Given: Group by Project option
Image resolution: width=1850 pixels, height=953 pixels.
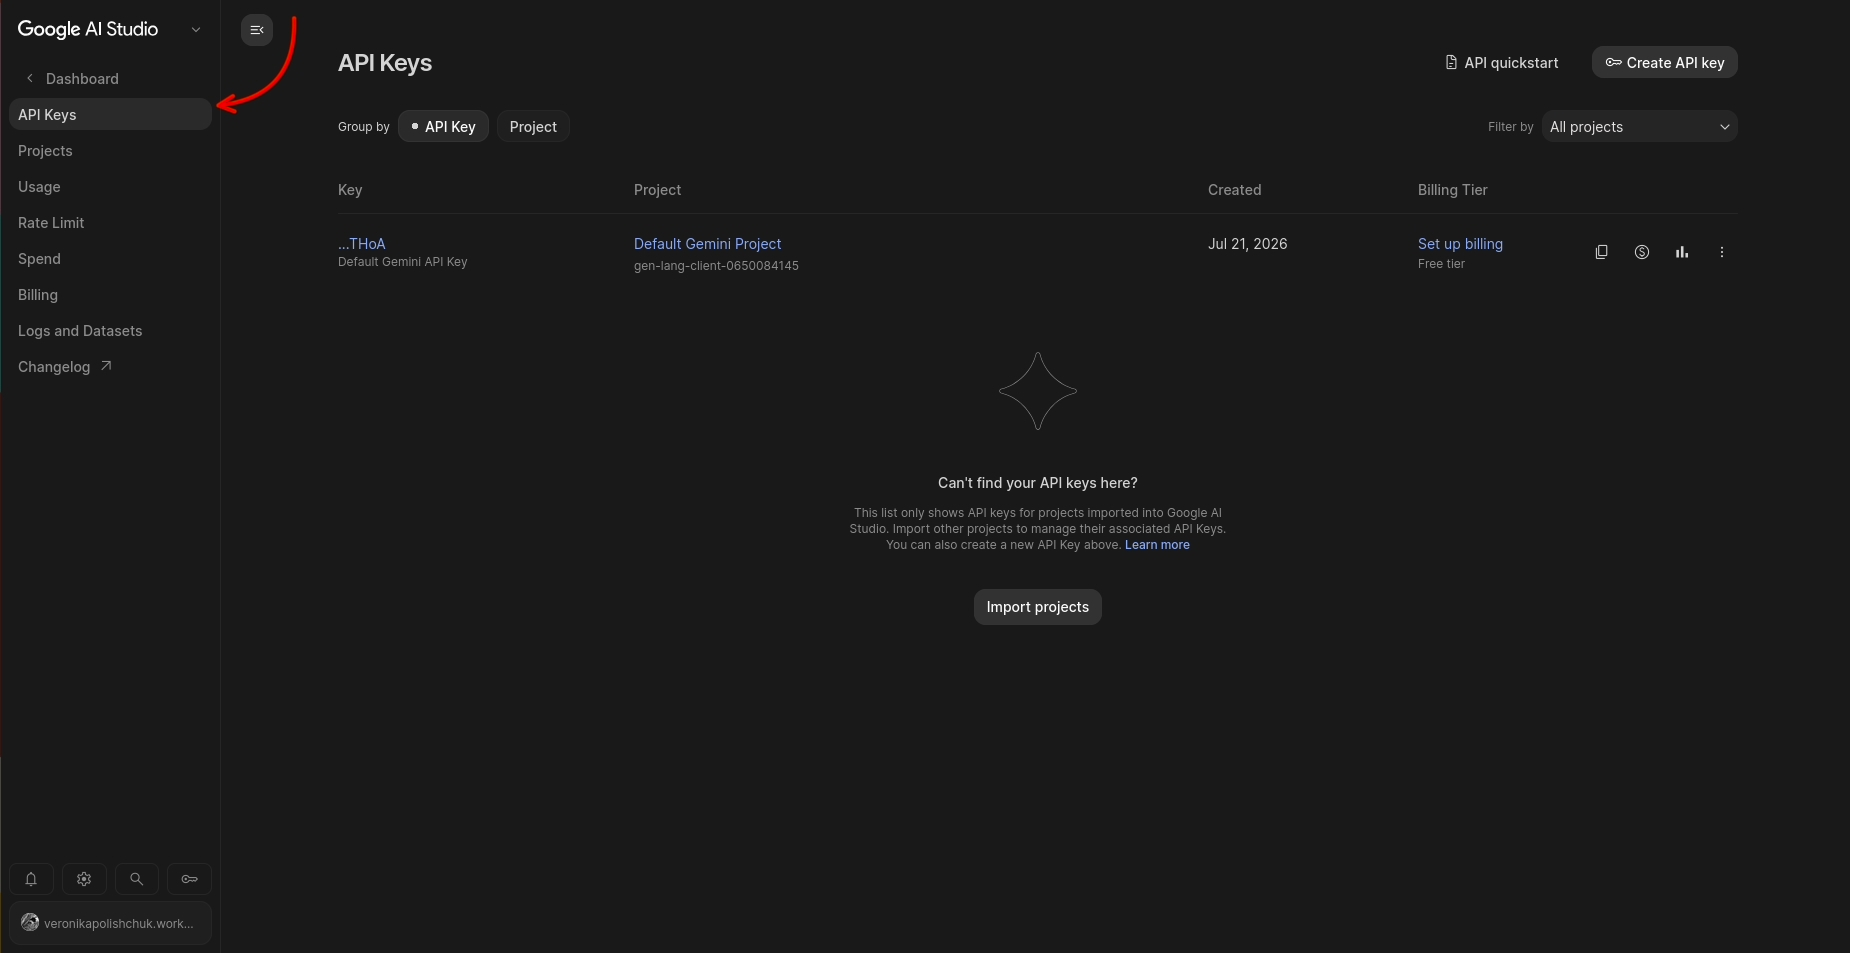Looking at the screenshot, I should (x=533, y=127).
